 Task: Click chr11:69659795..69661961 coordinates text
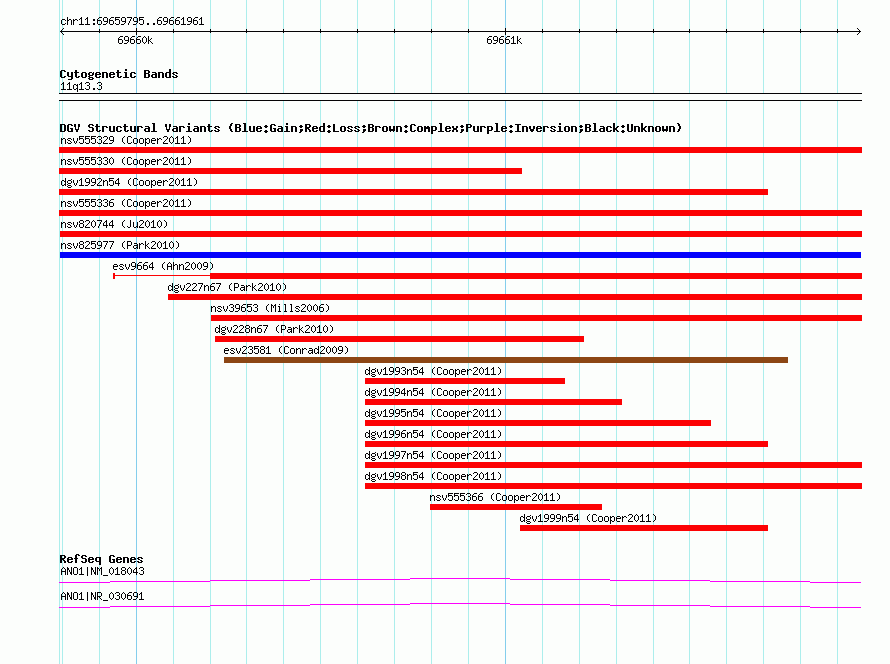(x=132, y=21)
